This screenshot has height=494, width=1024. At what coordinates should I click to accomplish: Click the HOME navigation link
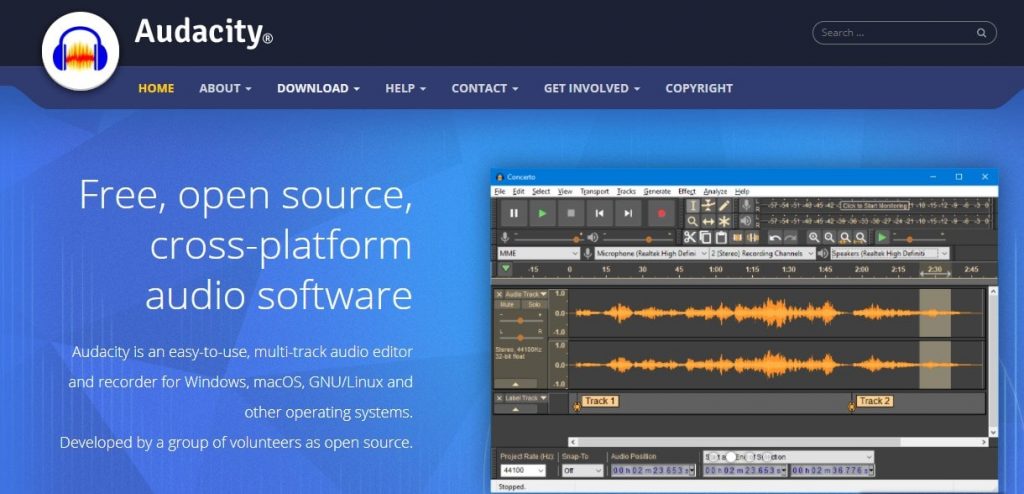[x=156, y=88]
